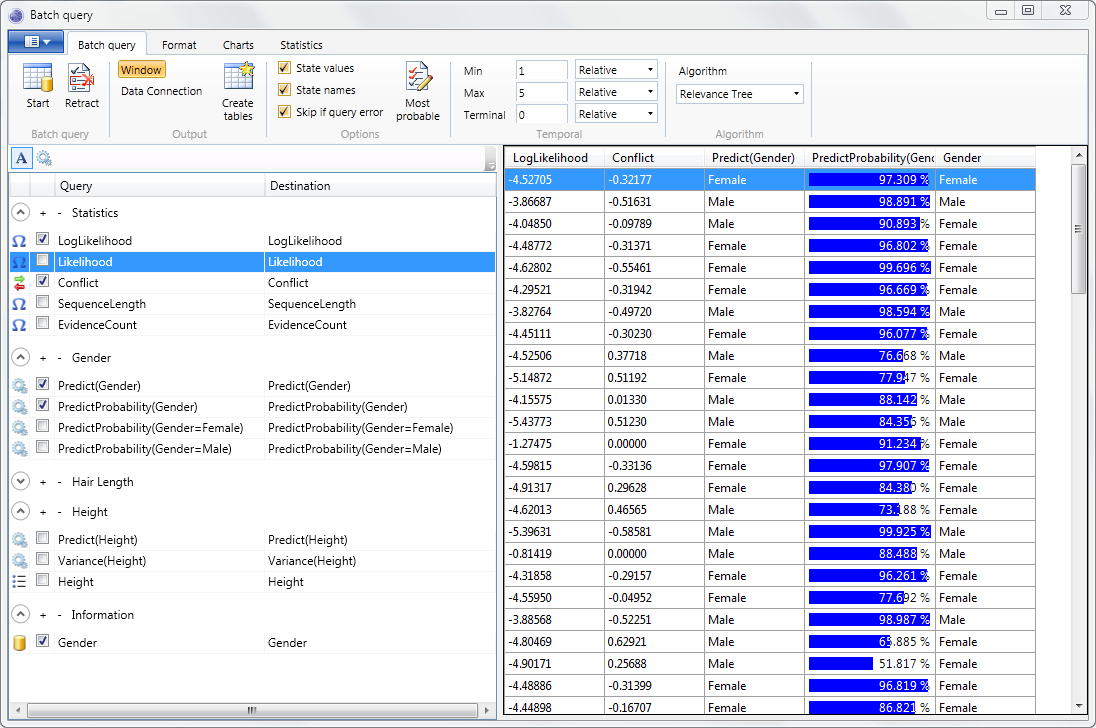Expand the Hair Length group
Image resolution: width=1096 pixels, height=728 pixels.
pyautogui.click(x=20, y=482)
